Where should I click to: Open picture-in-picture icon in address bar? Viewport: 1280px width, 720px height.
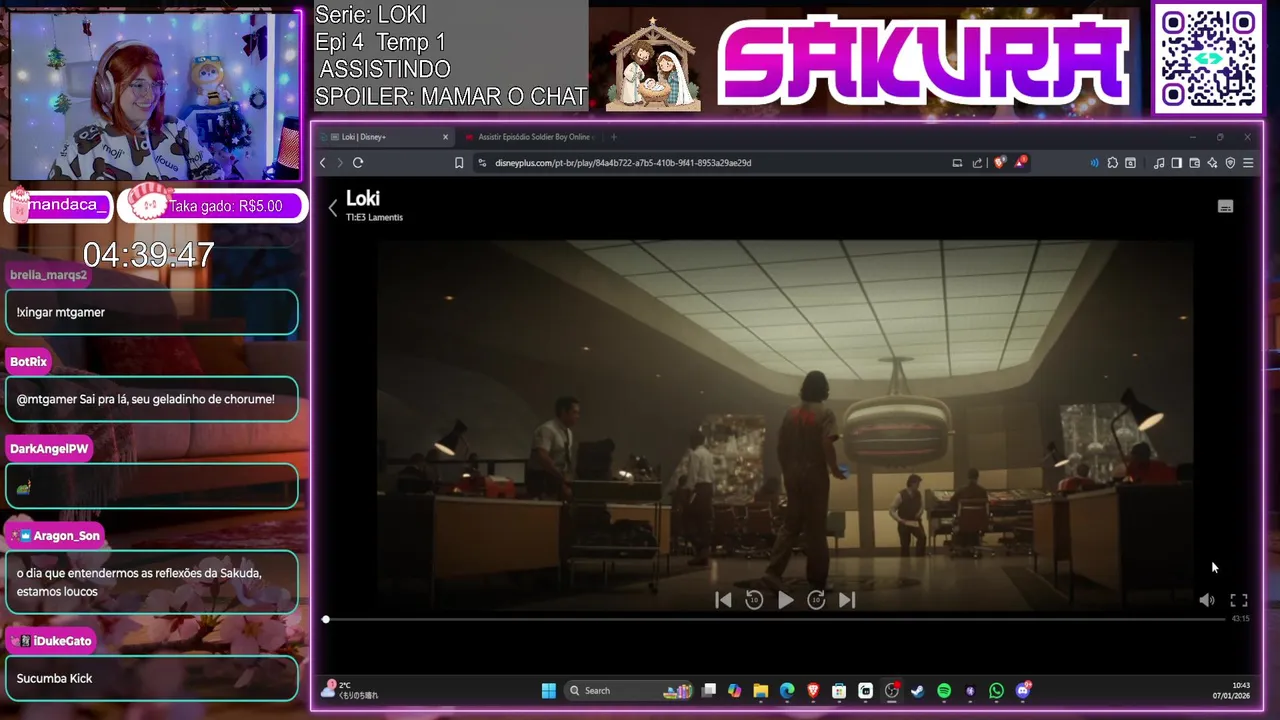957,163
